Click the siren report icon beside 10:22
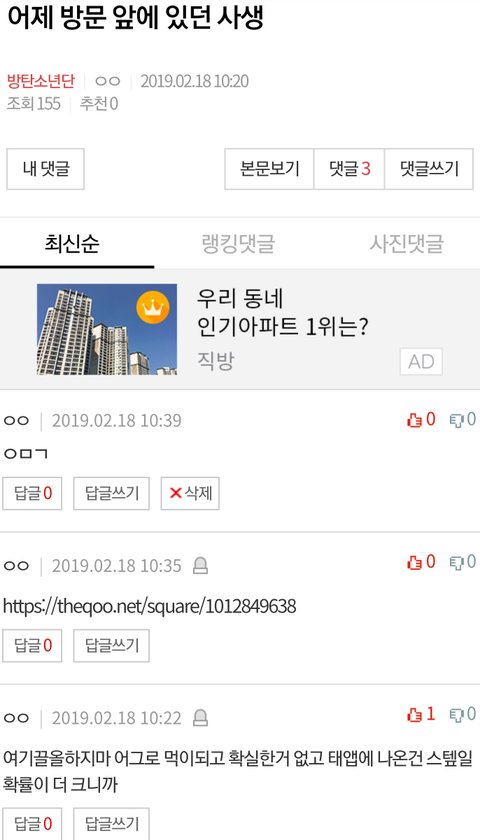480x840 pixels. [200, 718]
